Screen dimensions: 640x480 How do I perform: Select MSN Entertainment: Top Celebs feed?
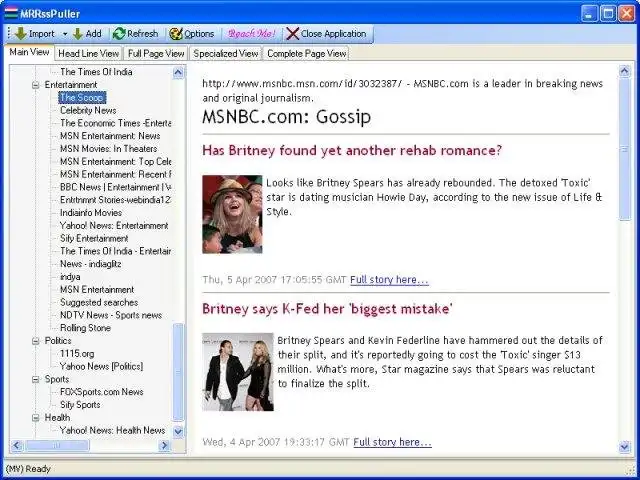(116, 162)
